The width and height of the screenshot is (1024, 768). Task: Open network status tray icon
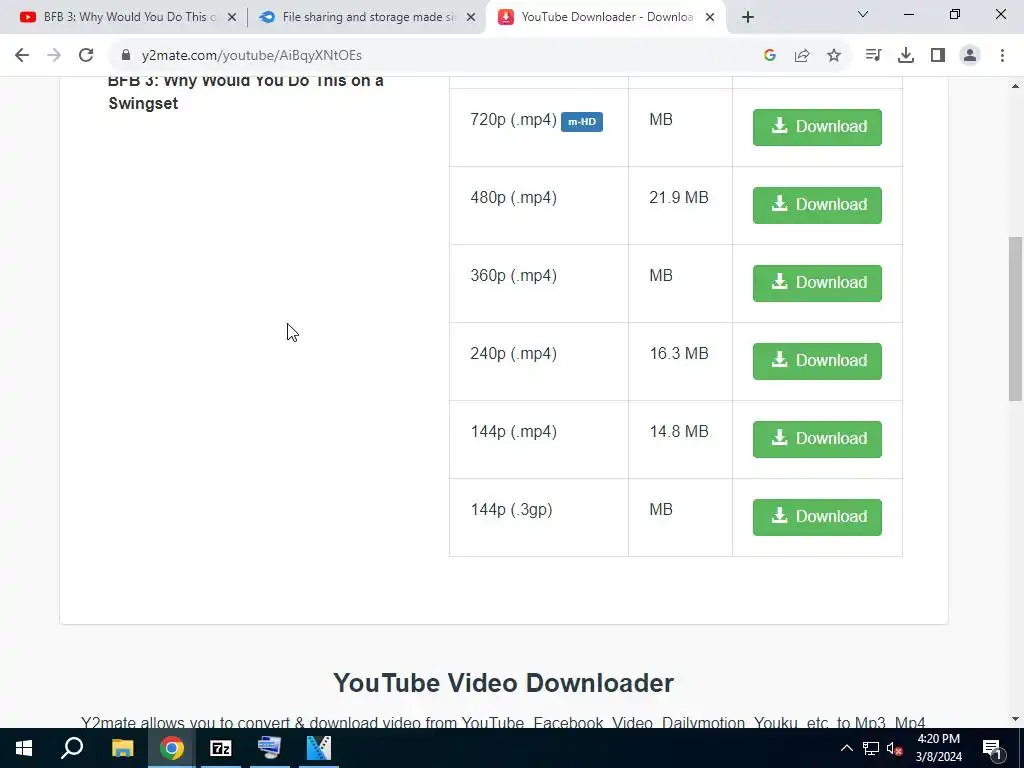pos(871,748)
